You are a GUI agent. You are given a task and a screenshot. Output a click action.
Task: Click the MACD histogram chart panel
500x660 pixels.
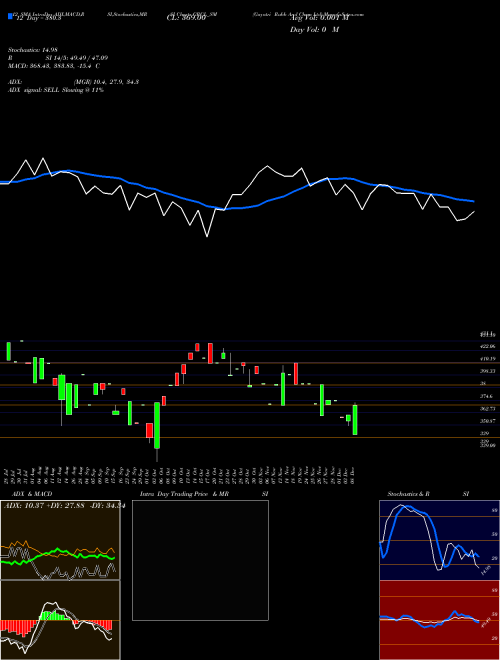pos(60,620)
